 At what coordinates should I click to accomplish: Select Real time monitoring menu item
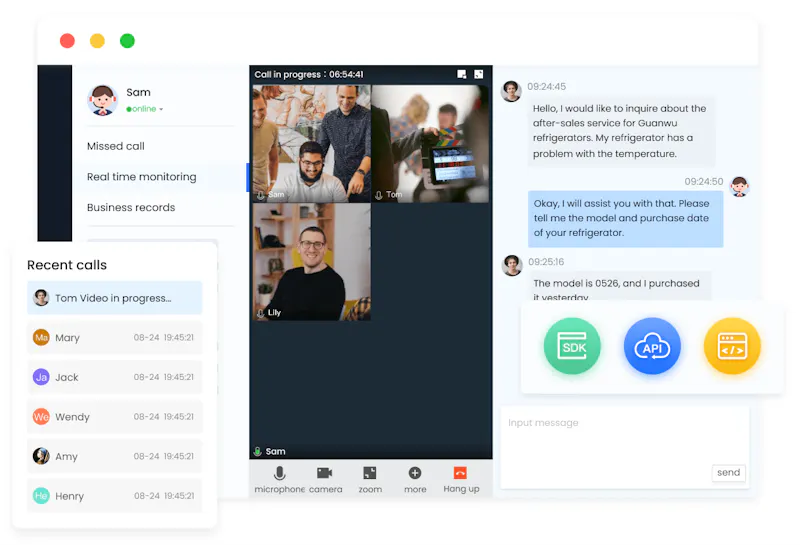tap(141, 177)
